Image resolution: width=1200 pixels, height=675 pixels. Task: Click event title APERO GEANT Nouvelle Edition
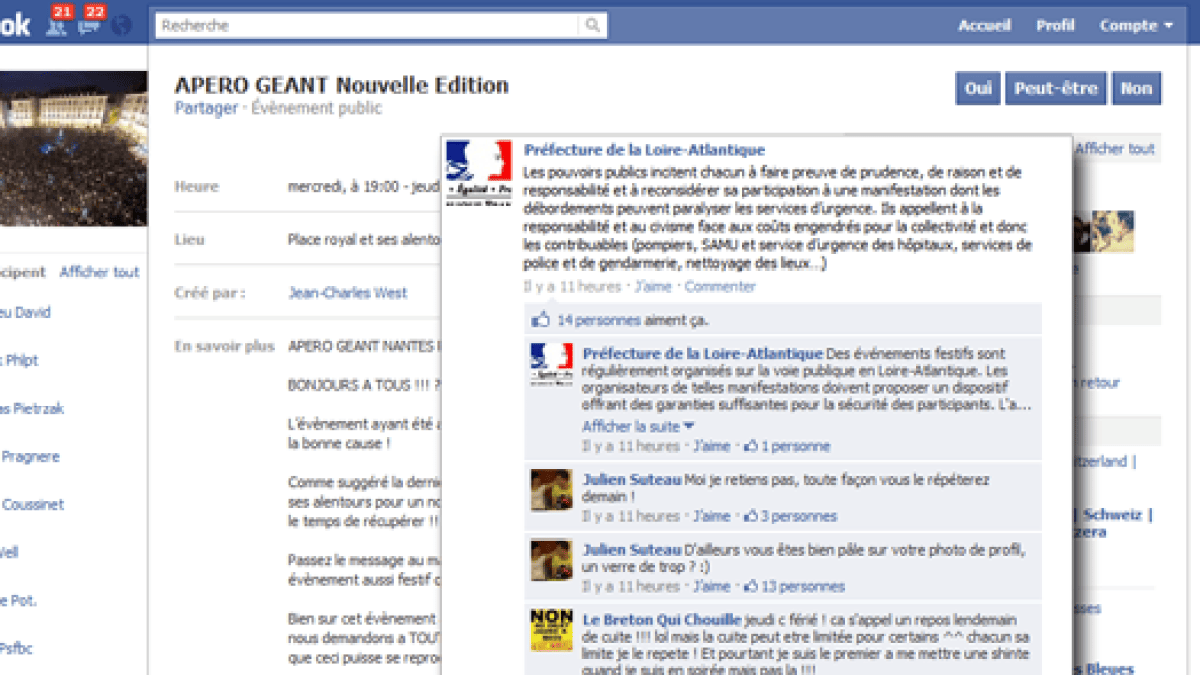341,85
